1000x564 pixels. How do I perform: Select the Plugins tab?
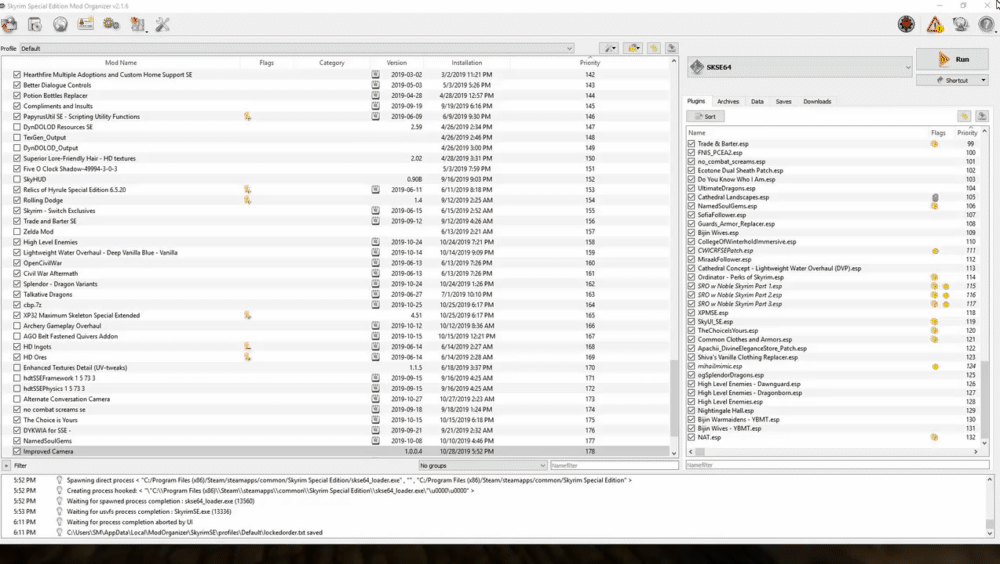tap(696, 101)
